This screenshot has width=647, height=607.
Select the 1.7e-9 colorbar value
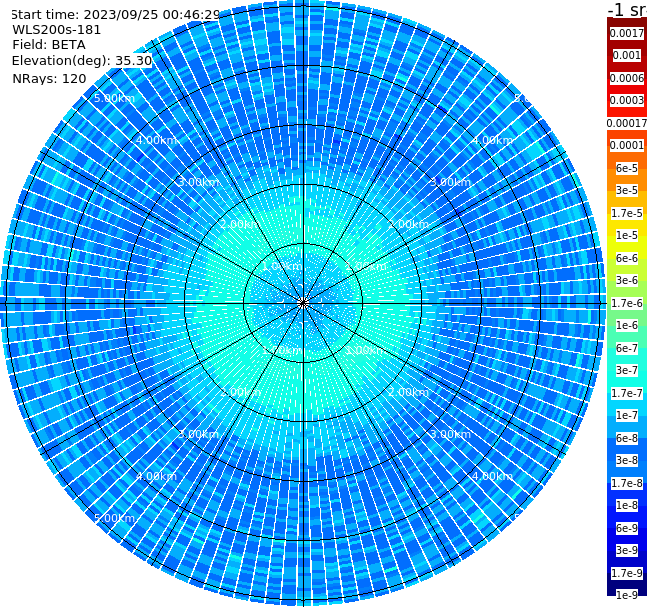pyautogui.click(x=627, y=573)
